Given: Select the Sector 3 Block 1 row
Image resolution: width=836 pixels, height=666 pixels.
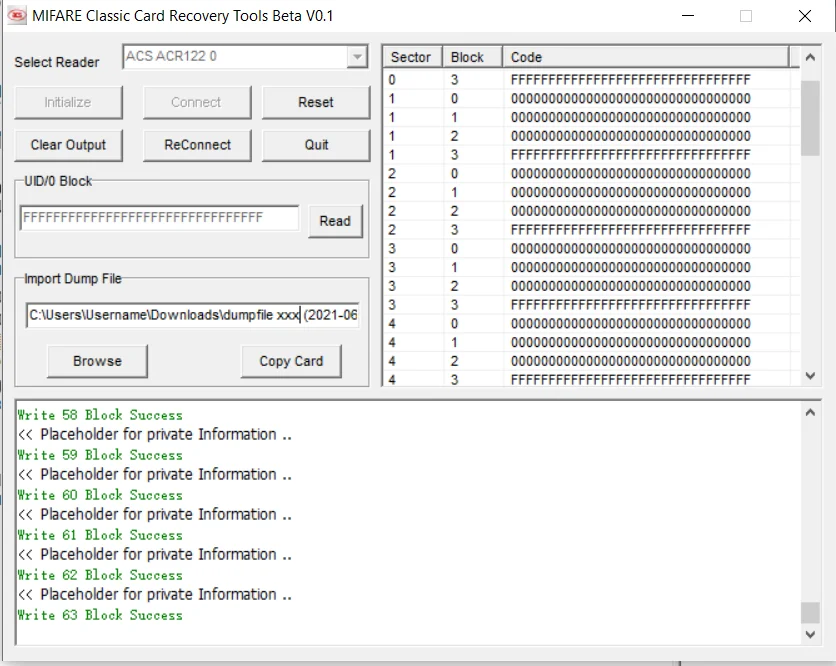Looking at the screenshot, I should coord(592,267).
